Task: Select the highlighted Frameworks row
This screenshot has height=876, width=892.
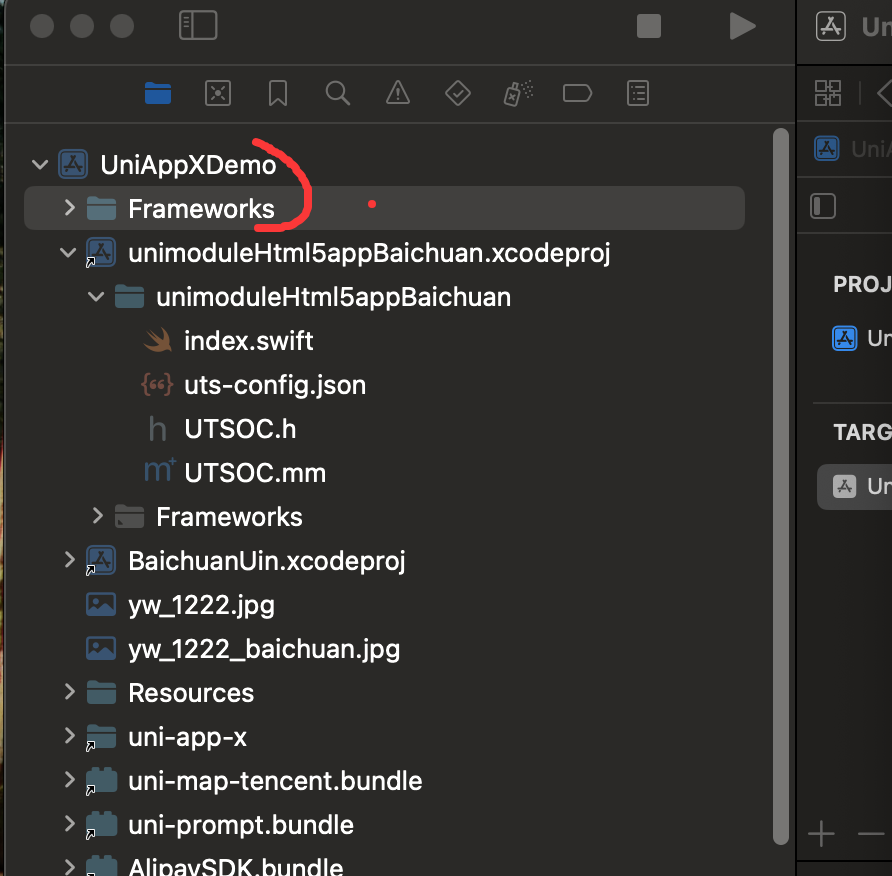Action: [384, 208]
